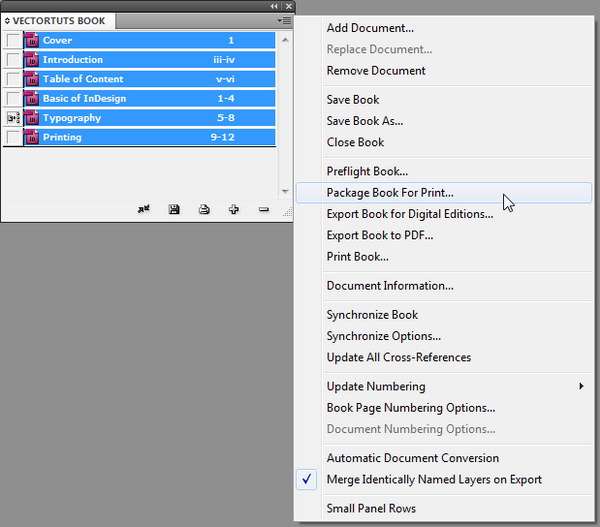This screenshot has height=527, width=600.
Task: Click the Synchronize styles icon in Book panel
Action: tap(144, 209)
